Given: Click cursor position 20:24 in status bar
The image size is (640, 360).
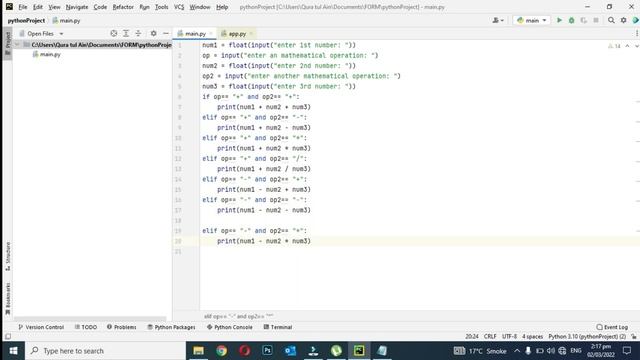Looking at the screenshot, I should pyautogui.click(x=471, y=337).
